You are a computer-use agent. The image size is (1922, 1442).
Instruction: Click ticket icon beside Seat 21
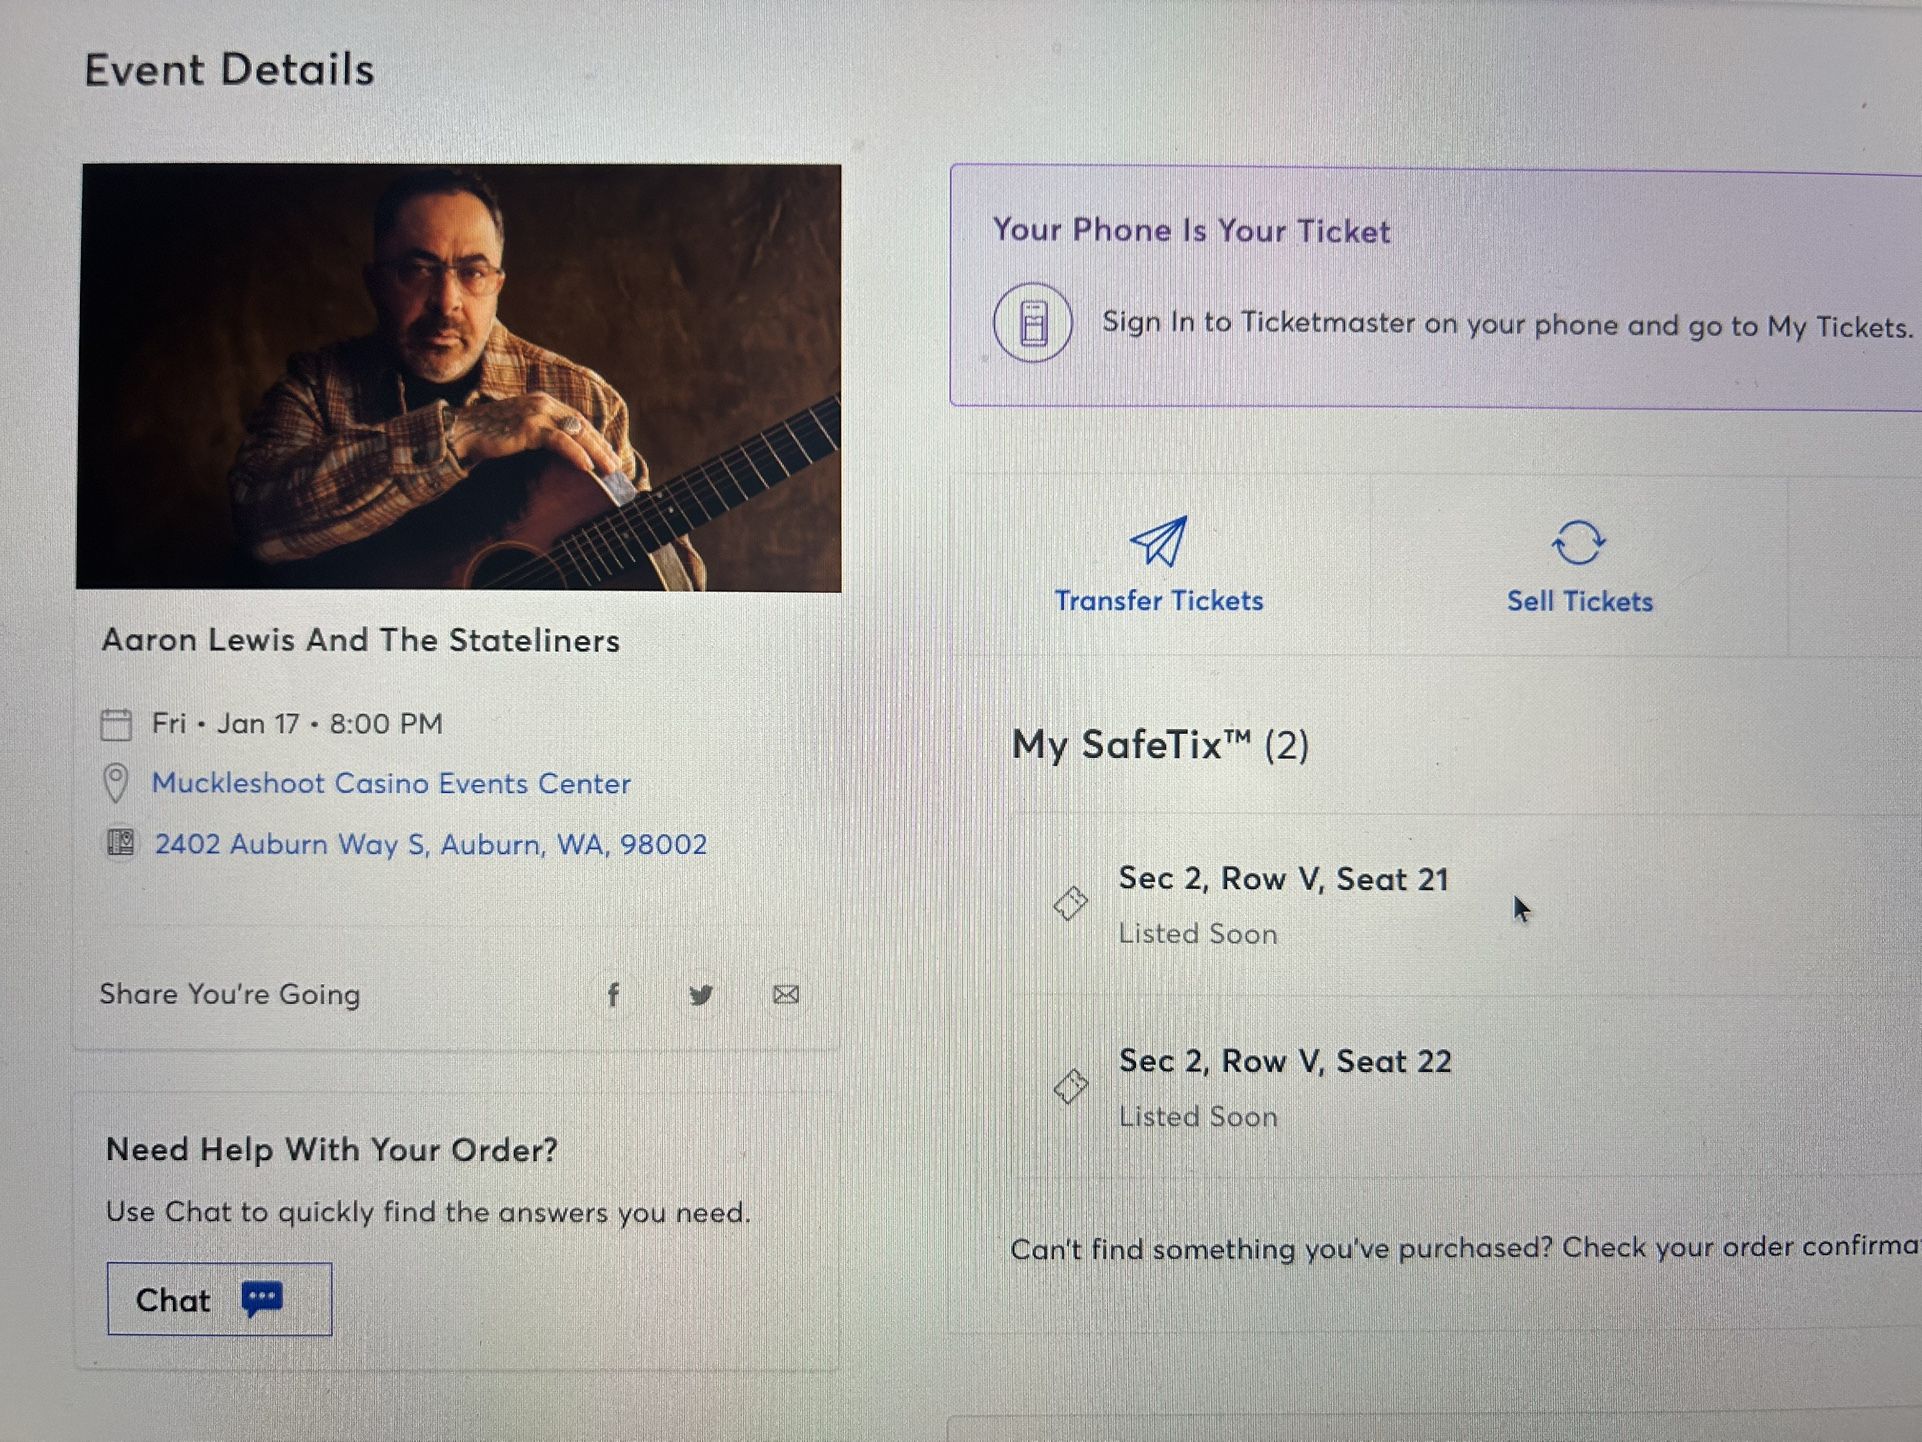tap(1070, 903)
